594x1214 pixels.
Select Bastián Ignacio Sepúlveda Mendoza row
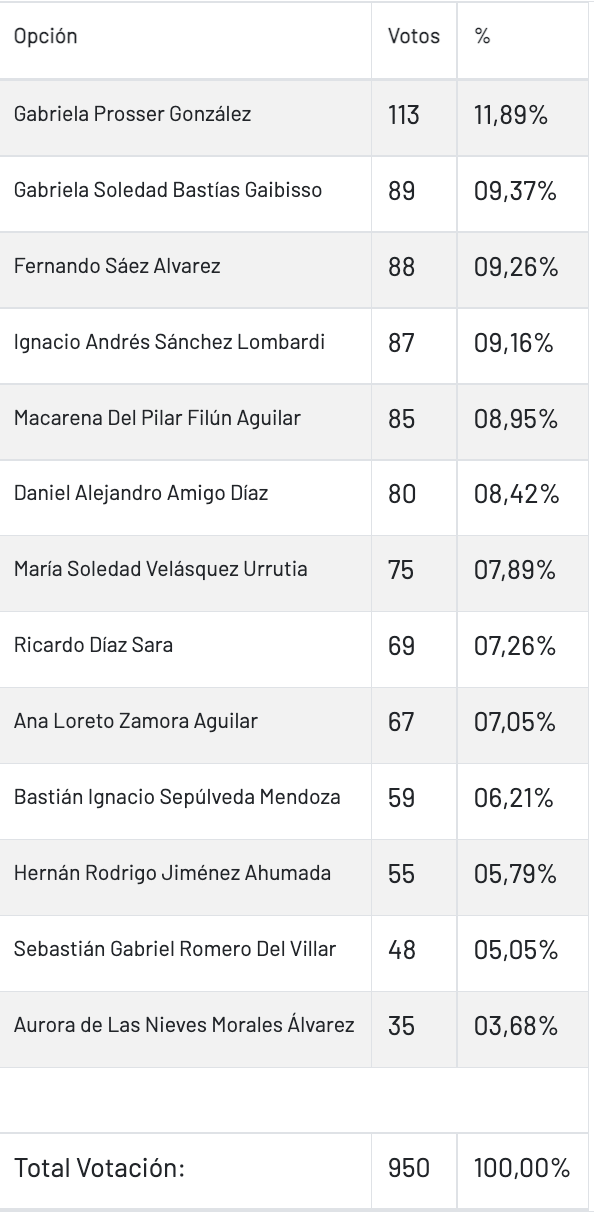[x=297, y=799]
